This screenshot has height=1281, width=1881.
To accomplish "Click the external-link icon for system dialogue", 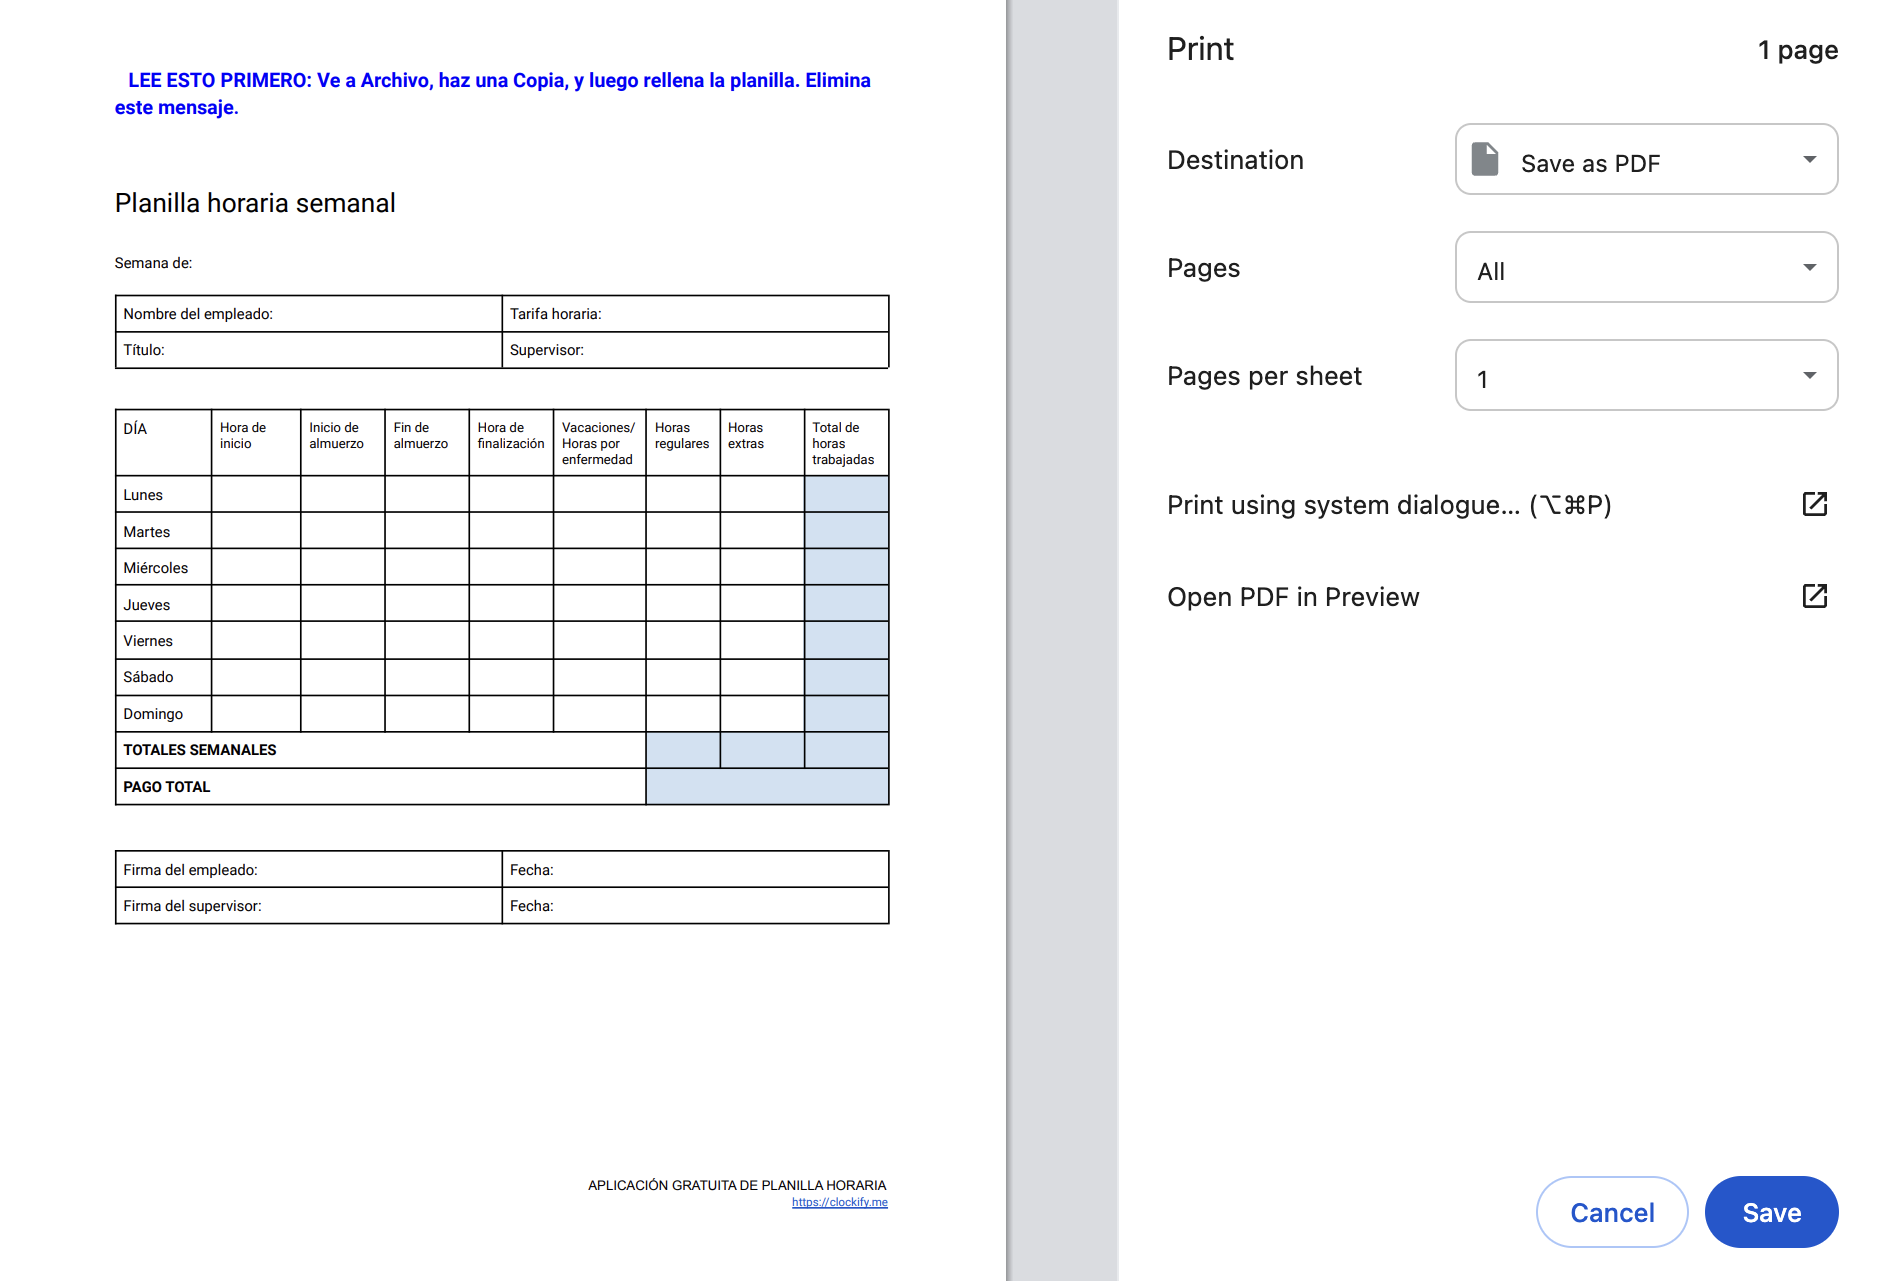I will click(1814, 504).
